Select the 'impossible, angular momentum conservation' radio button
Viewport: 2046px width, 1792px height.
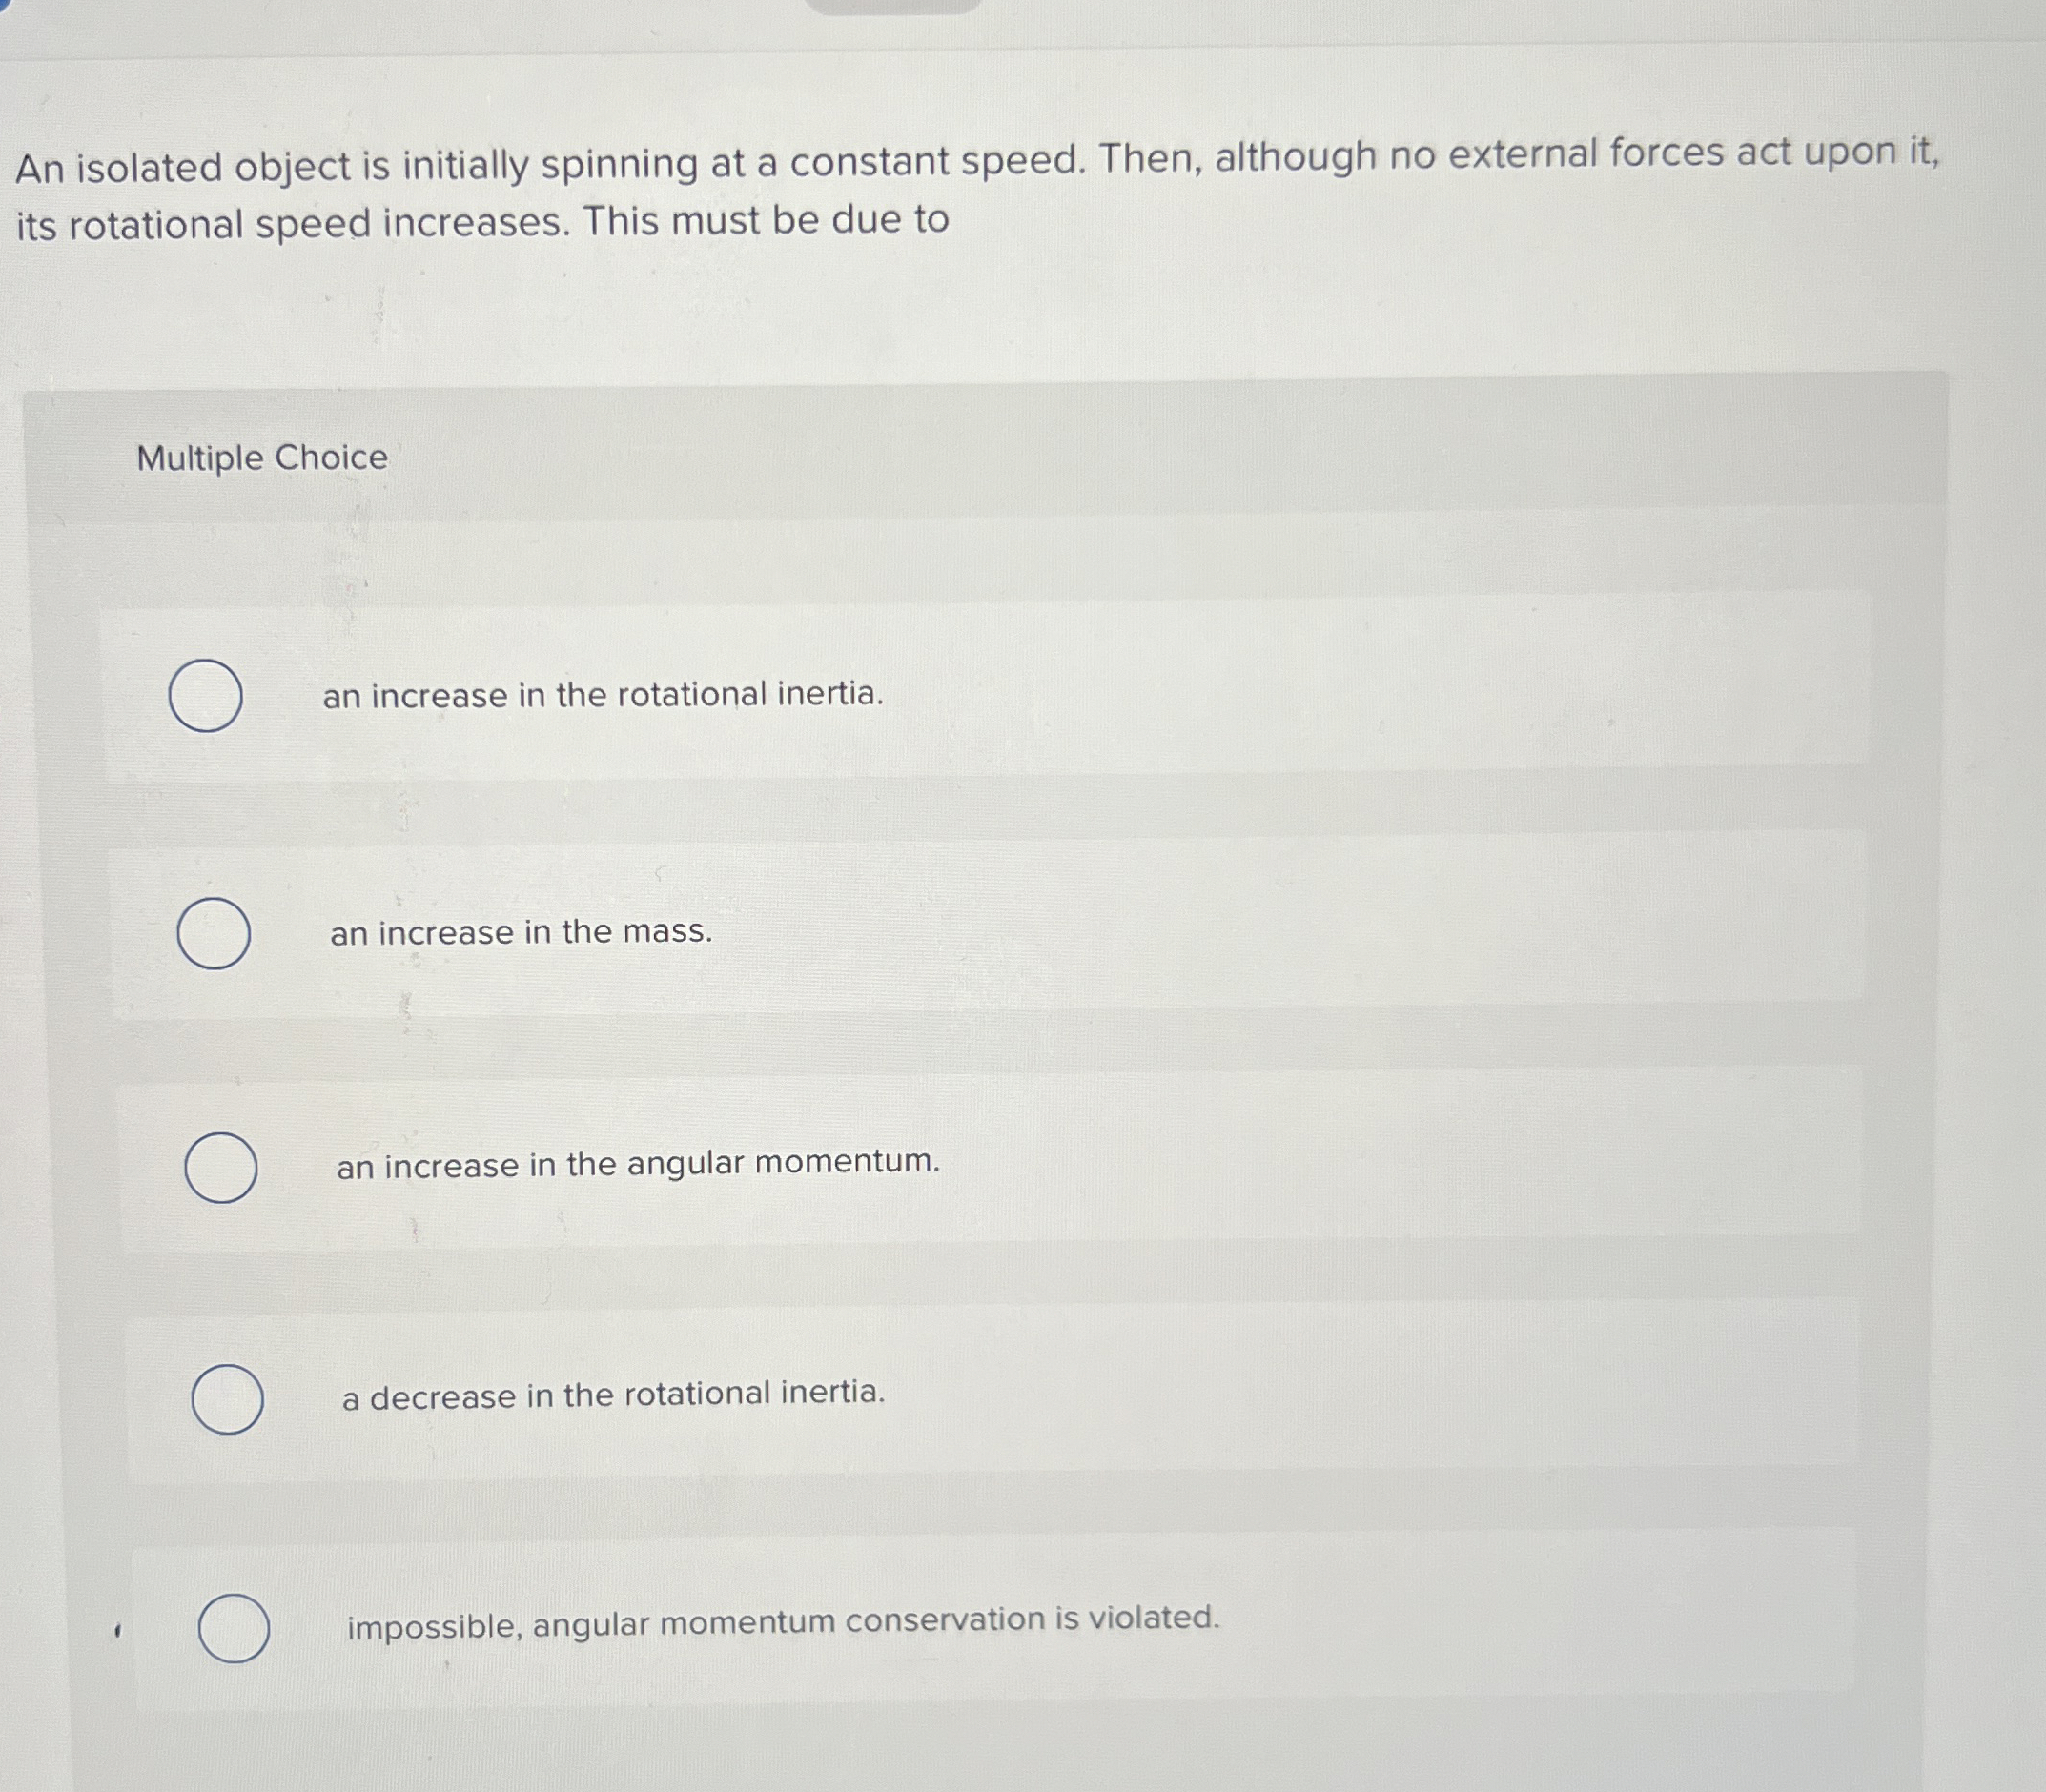[x=233, y=1629]
